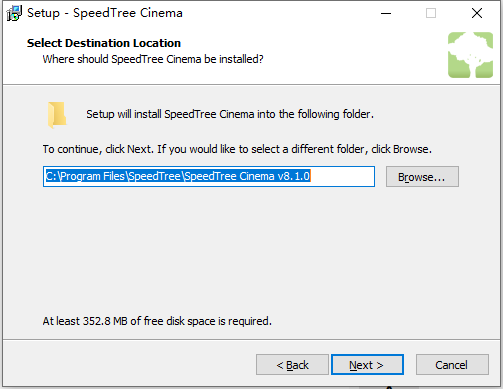Continue installation with Next >
Image resolution: width=503 pixels, height=389 pixels.
tap(367, 365)
